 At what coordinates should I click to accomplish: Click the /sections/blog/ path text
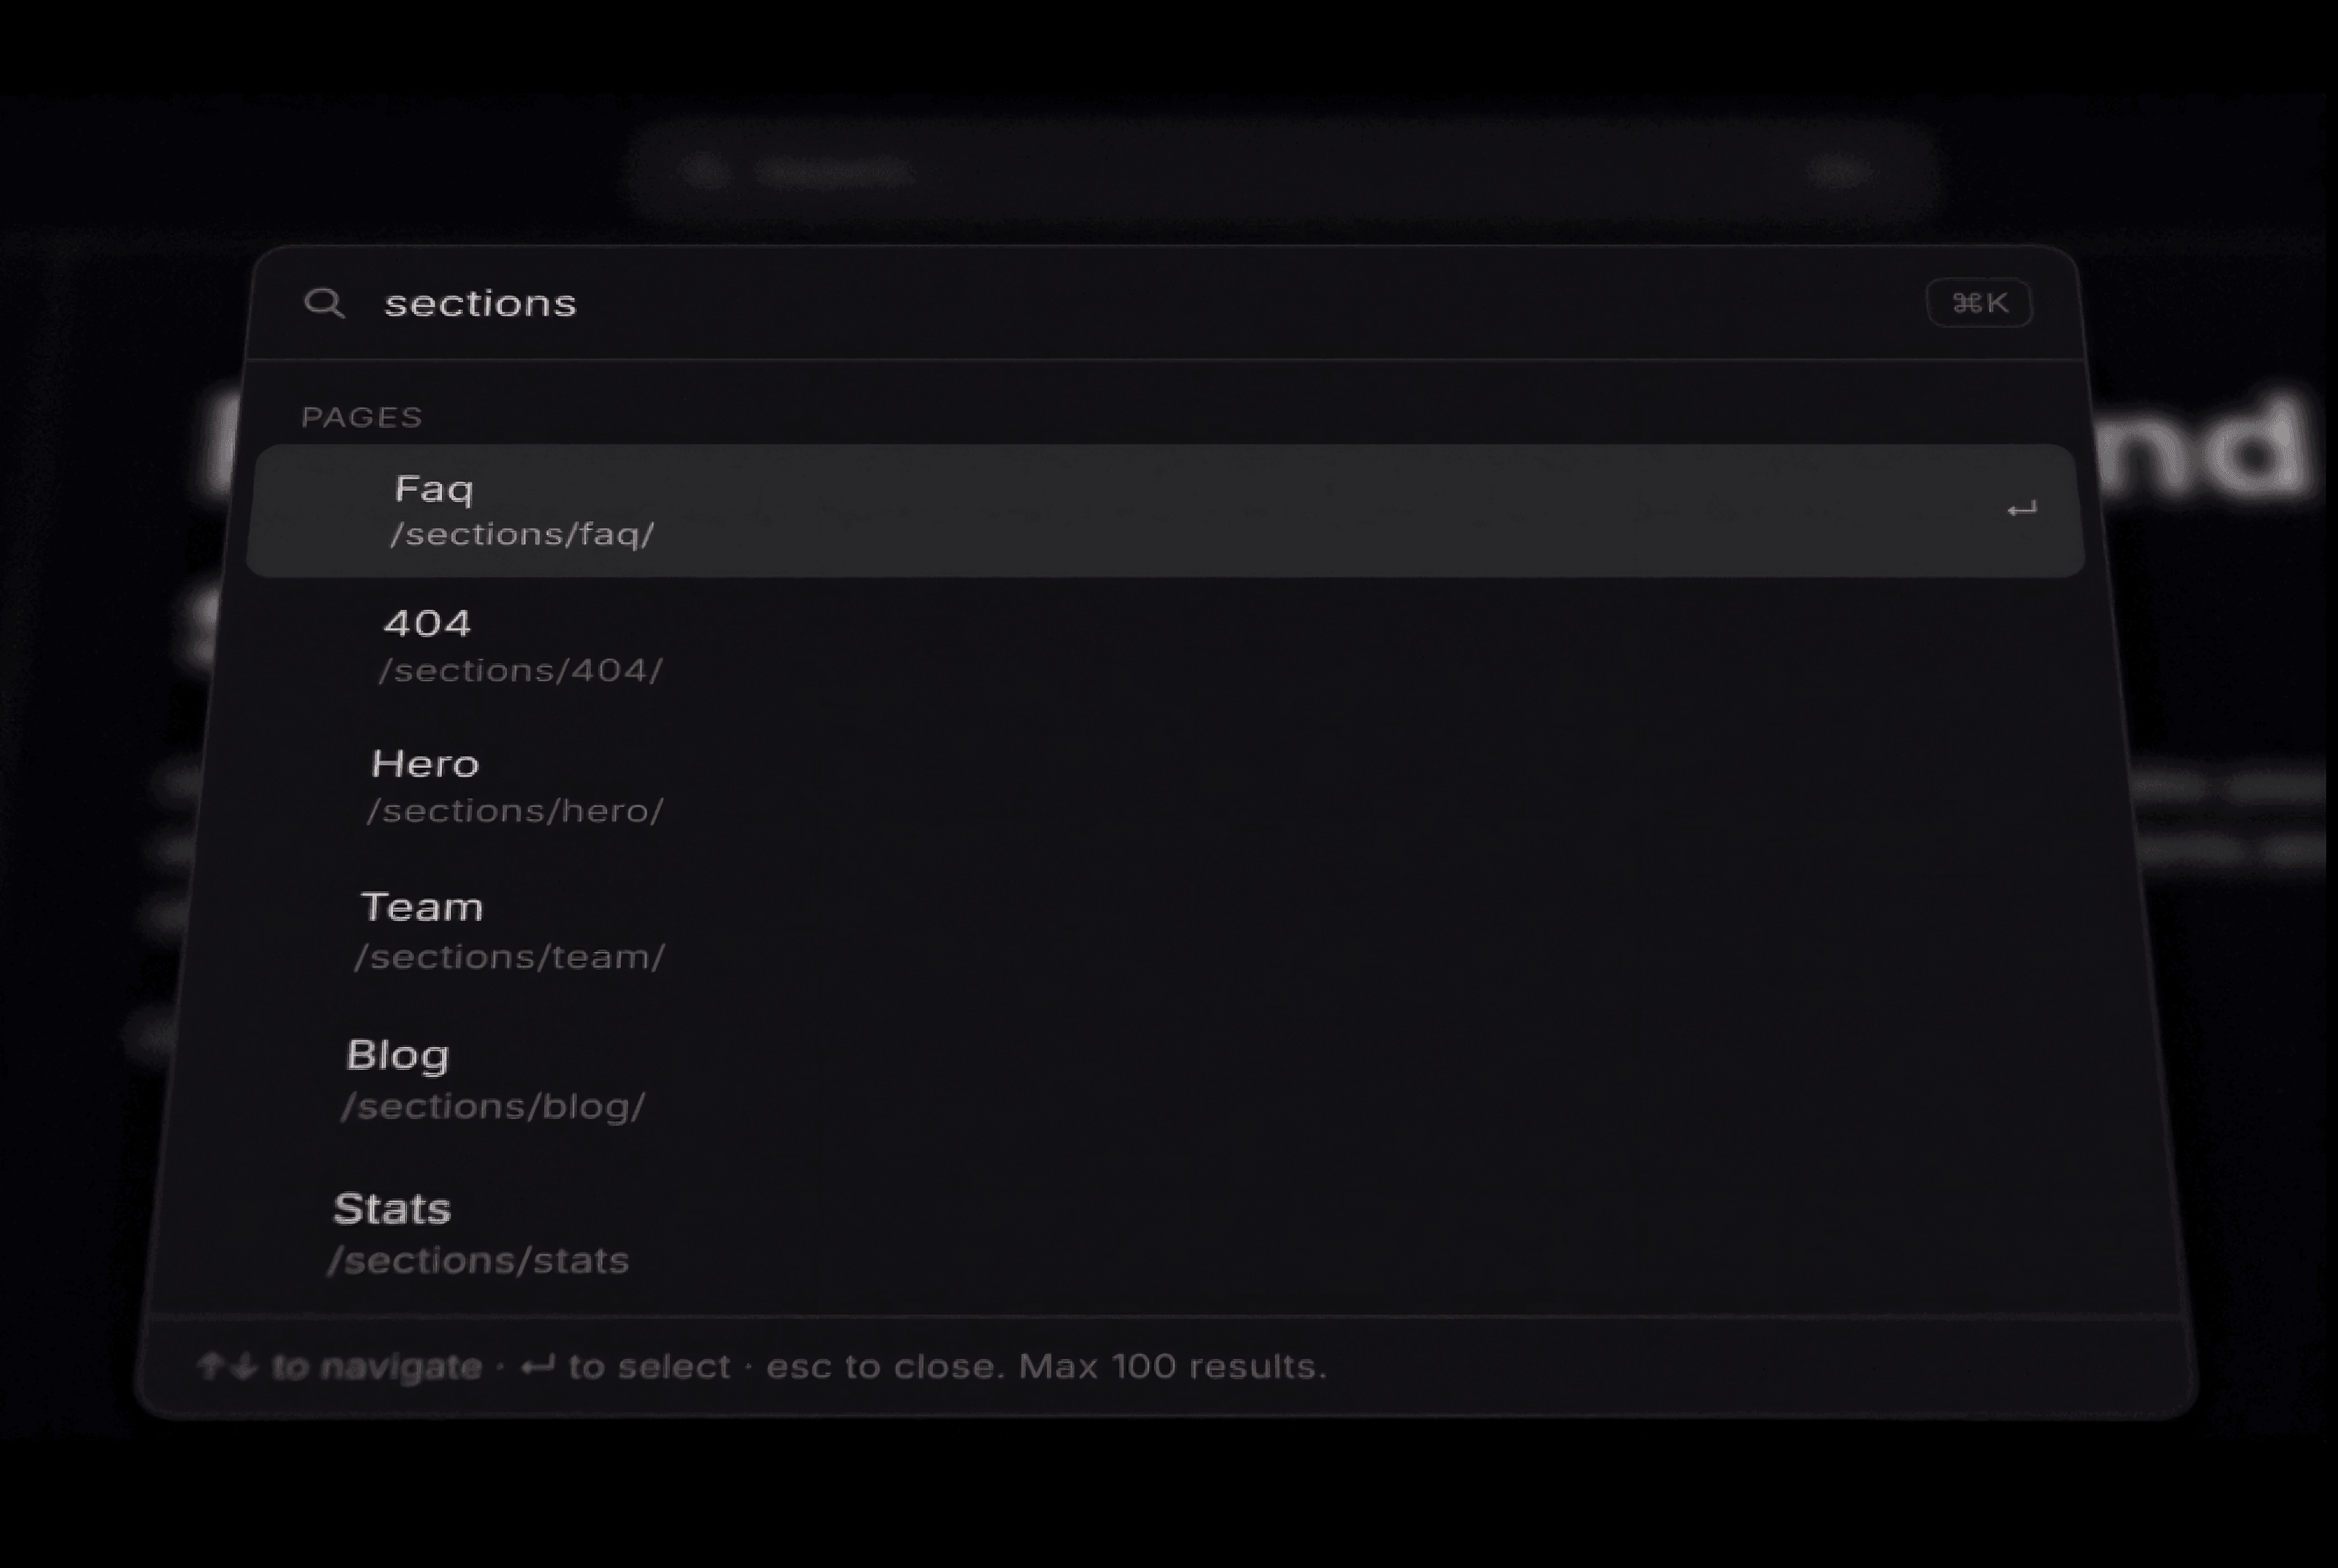tap(493, 1107)
